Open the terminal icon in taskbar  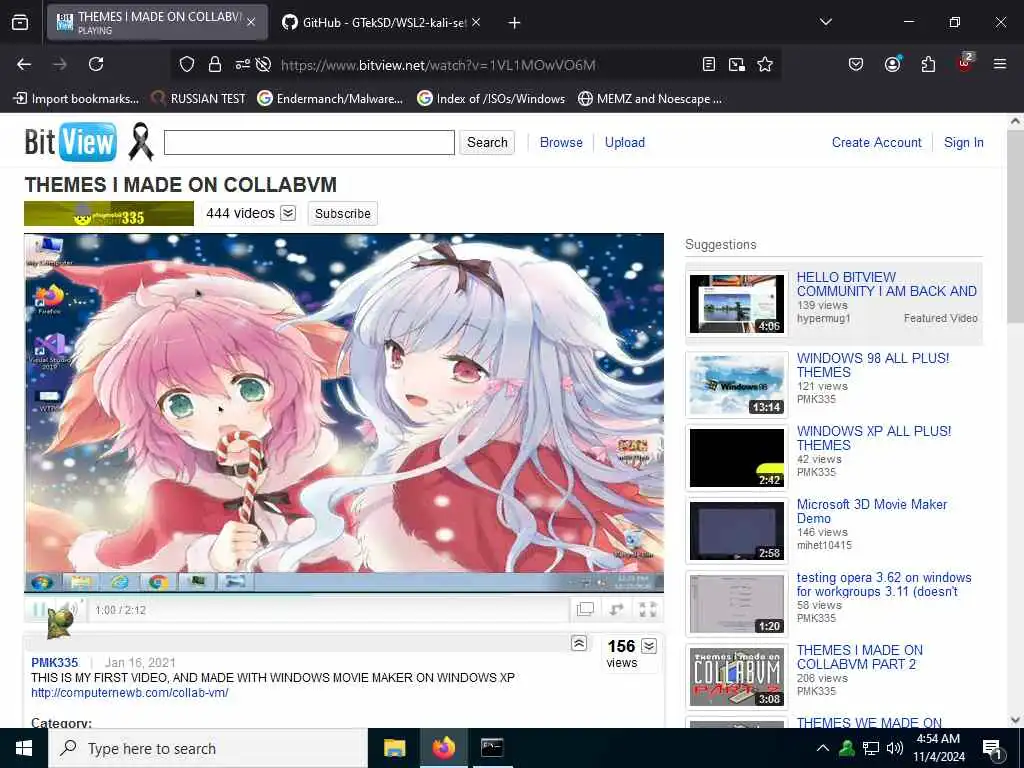tap(492, 748)
